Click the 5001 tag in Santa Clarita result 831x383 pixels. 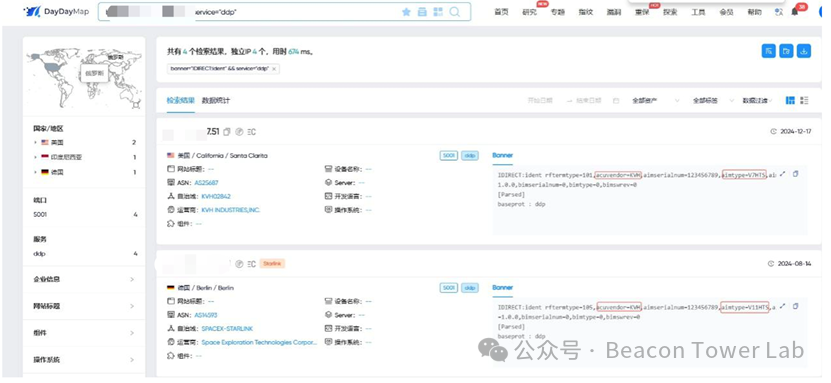[448, 156]
